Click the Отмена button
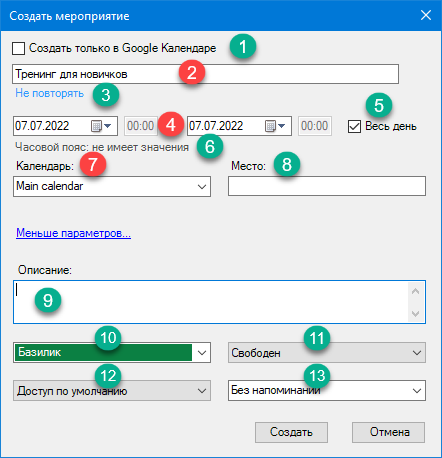The height and width of the screenshot is (458, 442). pos(388,432)
